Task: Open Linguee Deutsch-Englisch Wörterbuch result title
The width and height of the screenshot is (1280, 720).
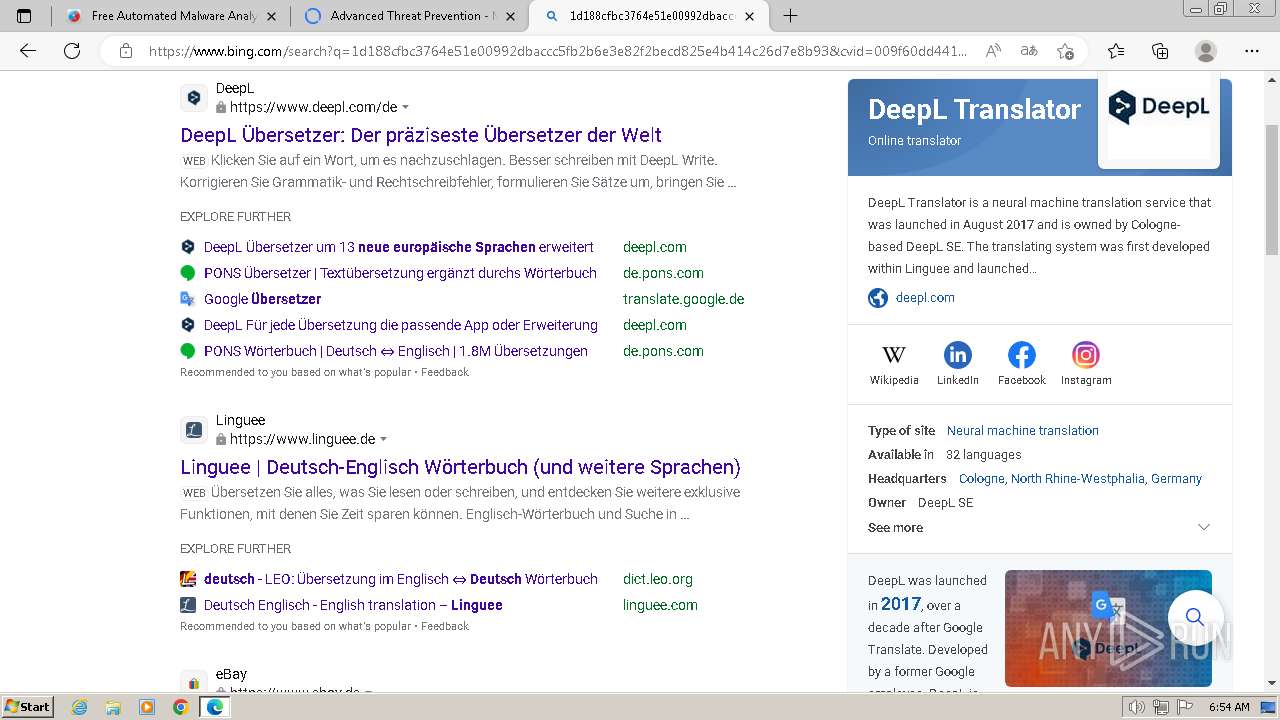Action: [460, 467]
